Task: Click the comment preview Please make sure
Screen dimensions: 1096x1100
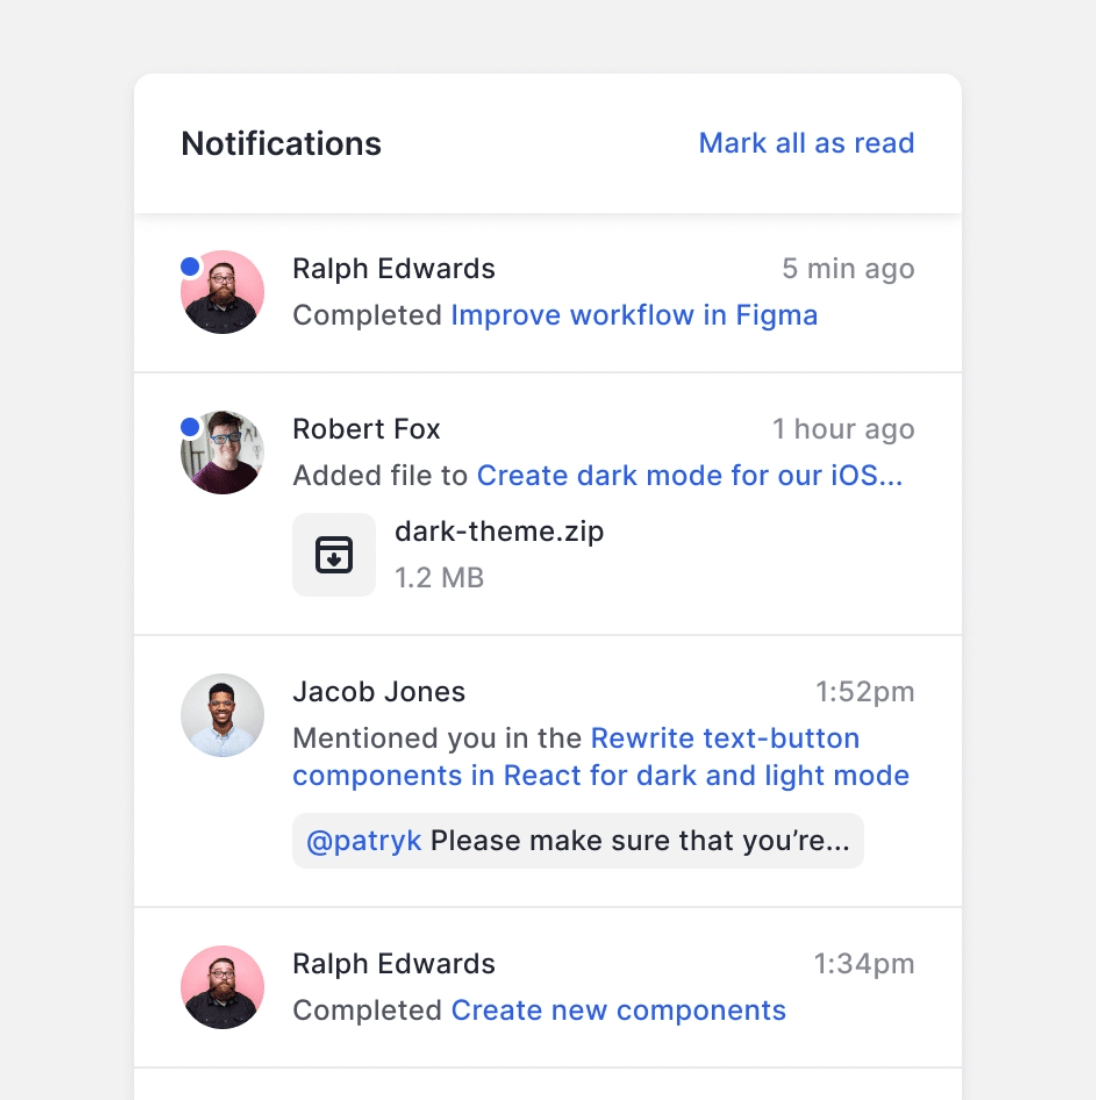Action: [640, 841]
